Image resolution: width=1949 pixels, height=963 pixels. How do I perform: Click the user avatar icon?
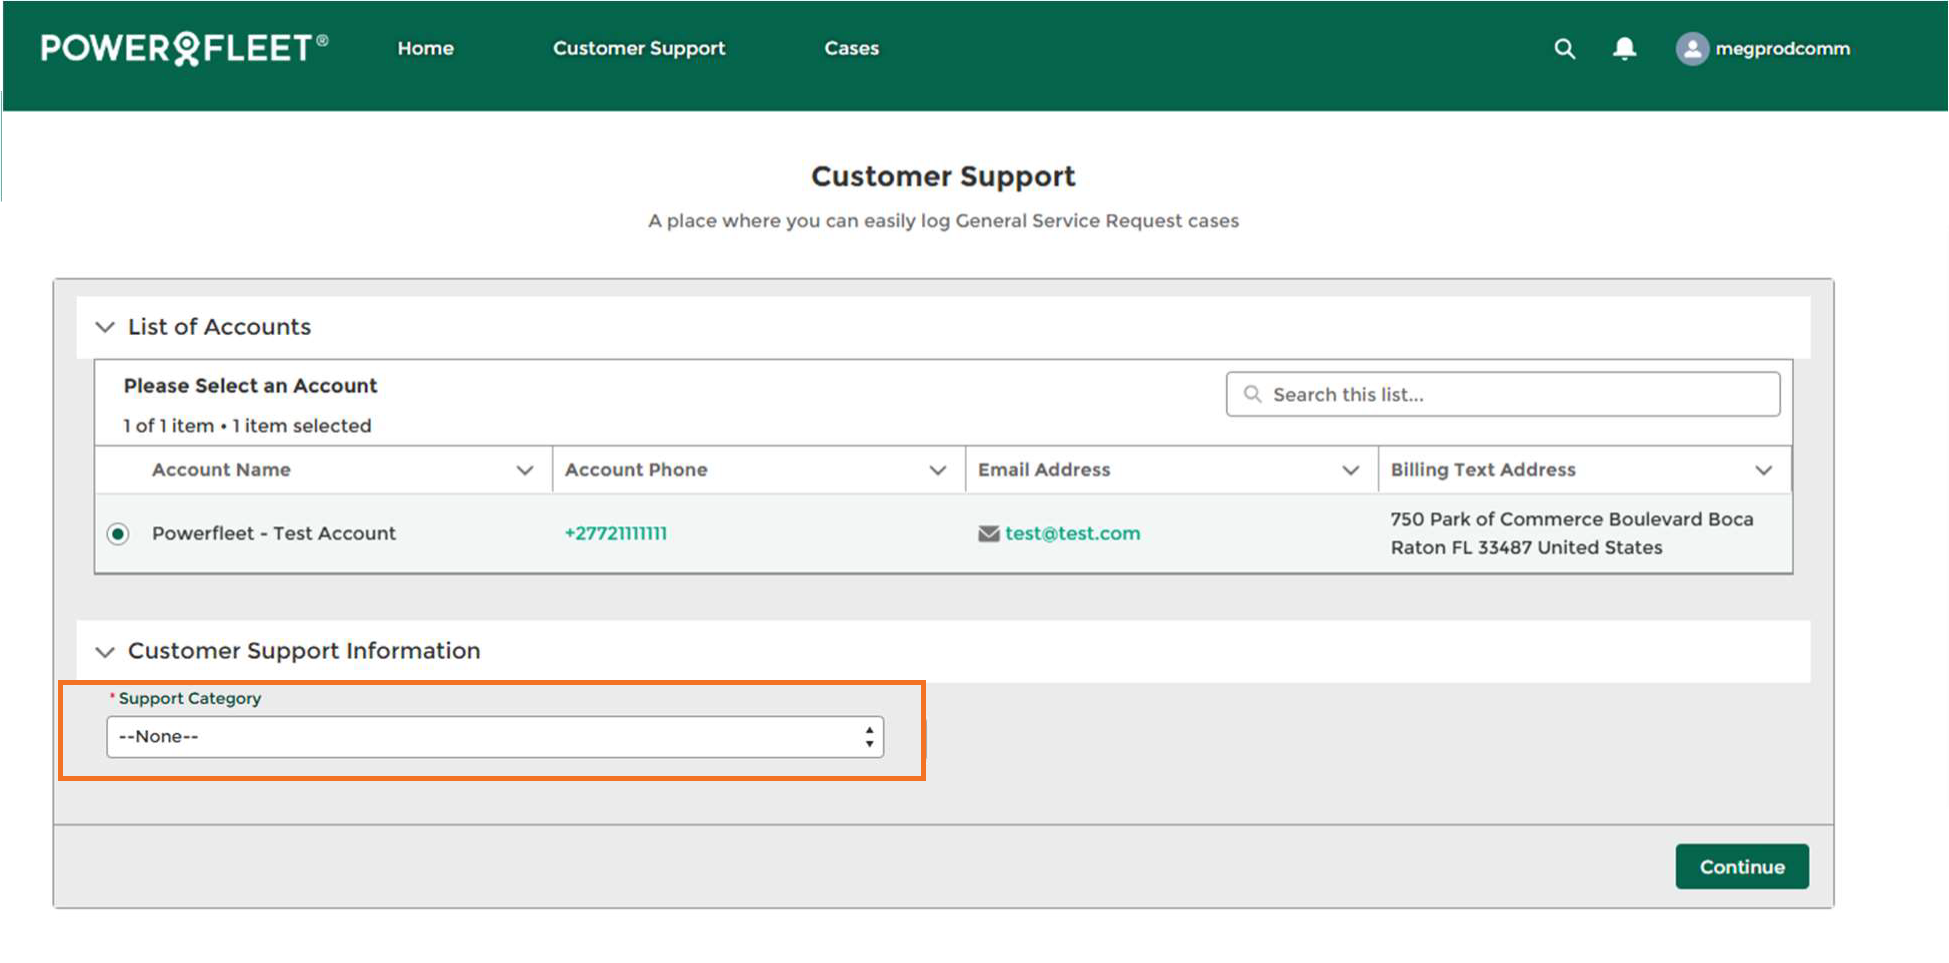click(1692, 48)
